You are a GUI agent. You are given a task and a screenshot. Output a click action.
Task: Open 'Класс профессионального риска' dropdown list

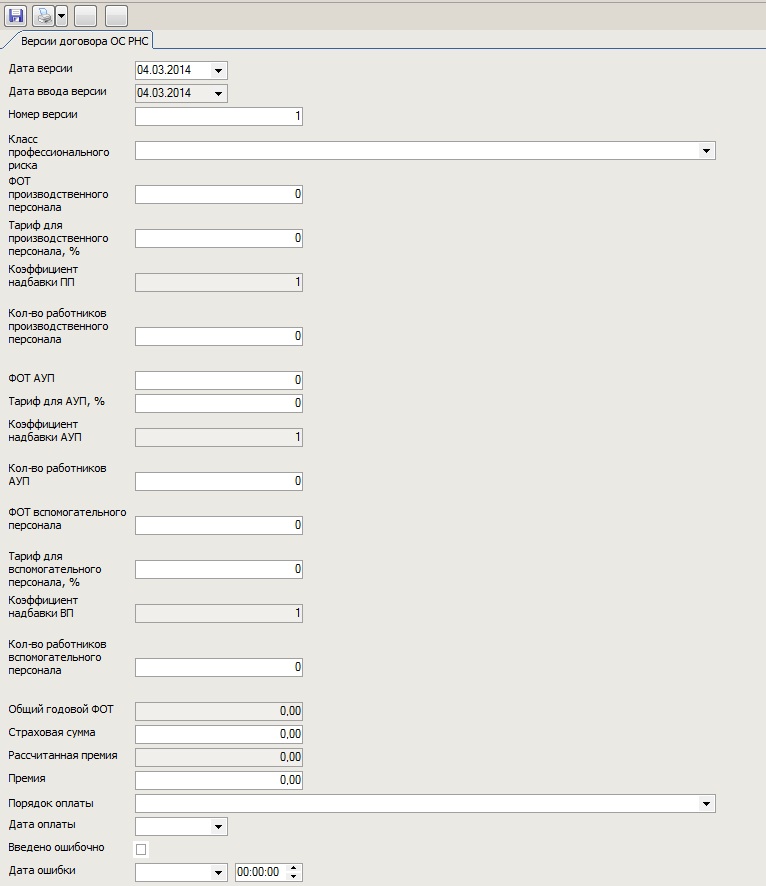(707, 151)
